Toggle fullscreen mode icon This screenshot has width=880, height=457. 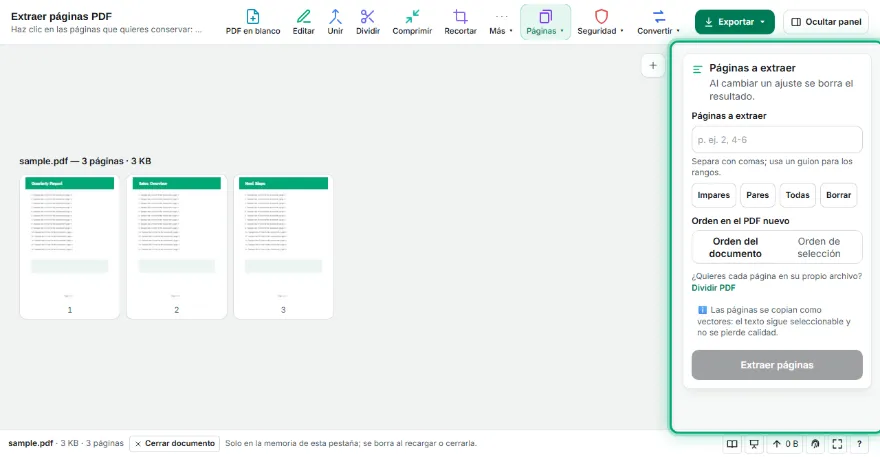[837, 444]
